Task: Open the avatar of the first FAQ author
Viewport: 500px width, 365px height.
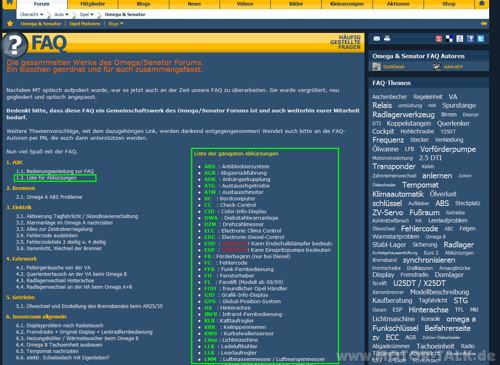Action: coord(376,67)
